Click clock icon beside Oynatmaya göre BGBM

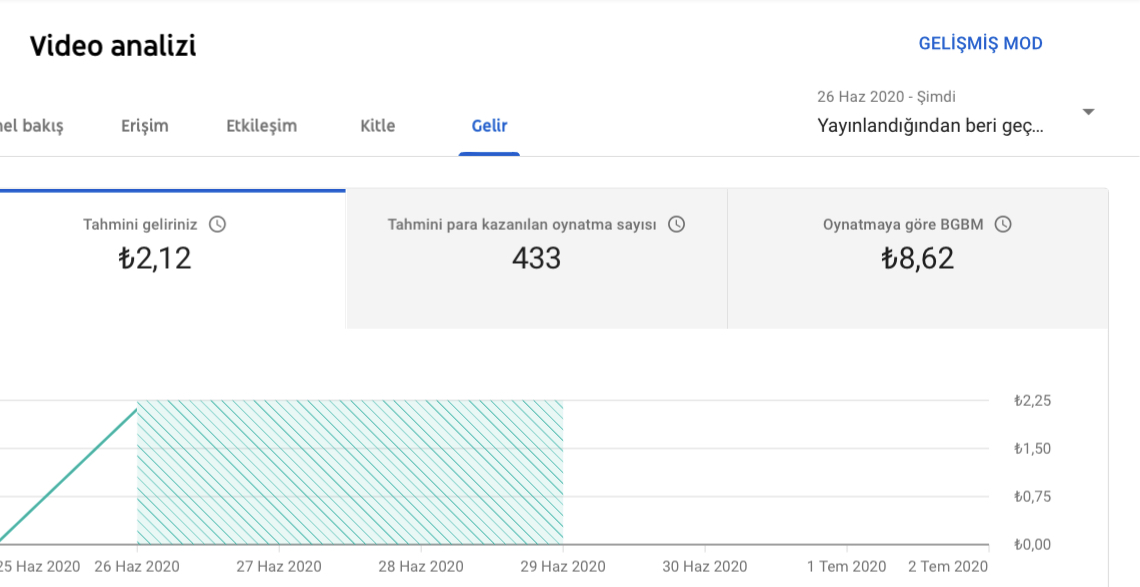(x=1003, y=224)
